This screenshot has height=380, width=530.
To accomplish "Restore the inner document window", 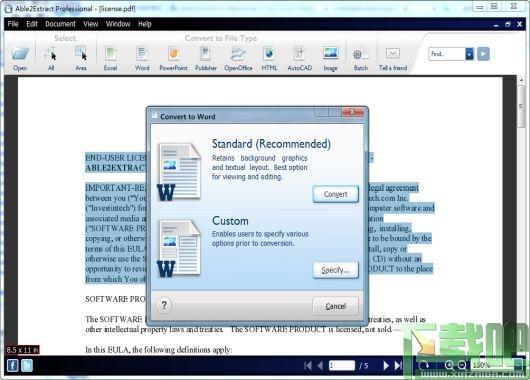I will click(x=508, y=24).
